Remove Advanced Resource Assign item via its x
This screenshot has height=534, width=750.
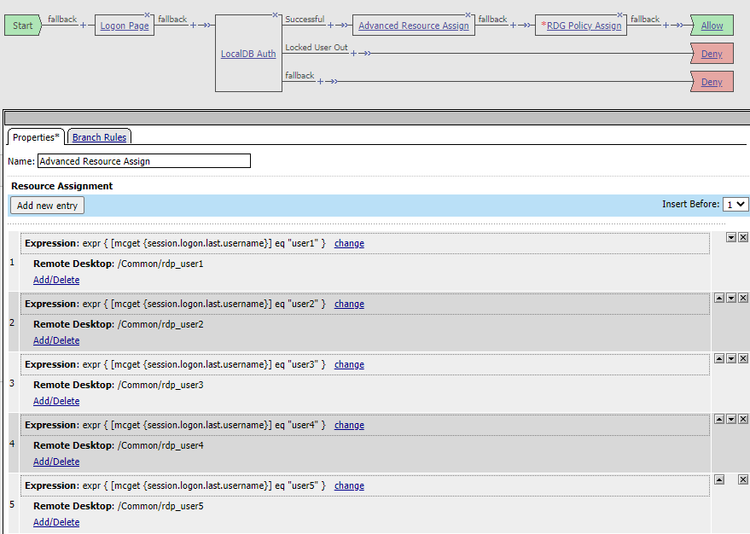468,15
